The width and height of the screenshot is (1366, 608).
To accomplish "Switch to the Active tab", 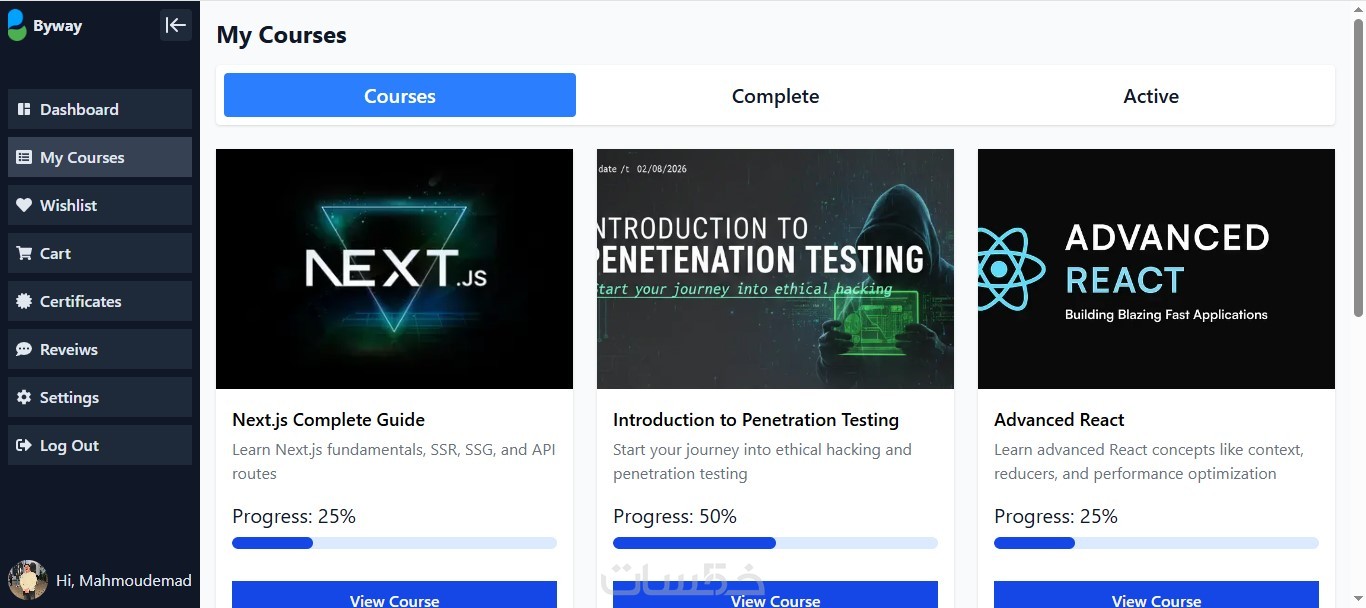I will click(x=1151, y=95).
